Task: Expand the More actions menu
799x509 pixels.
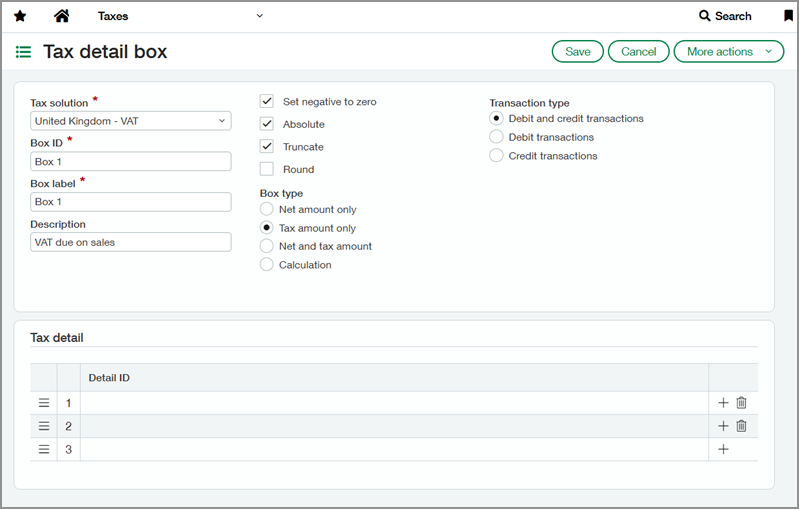Action: coord(728,52)
